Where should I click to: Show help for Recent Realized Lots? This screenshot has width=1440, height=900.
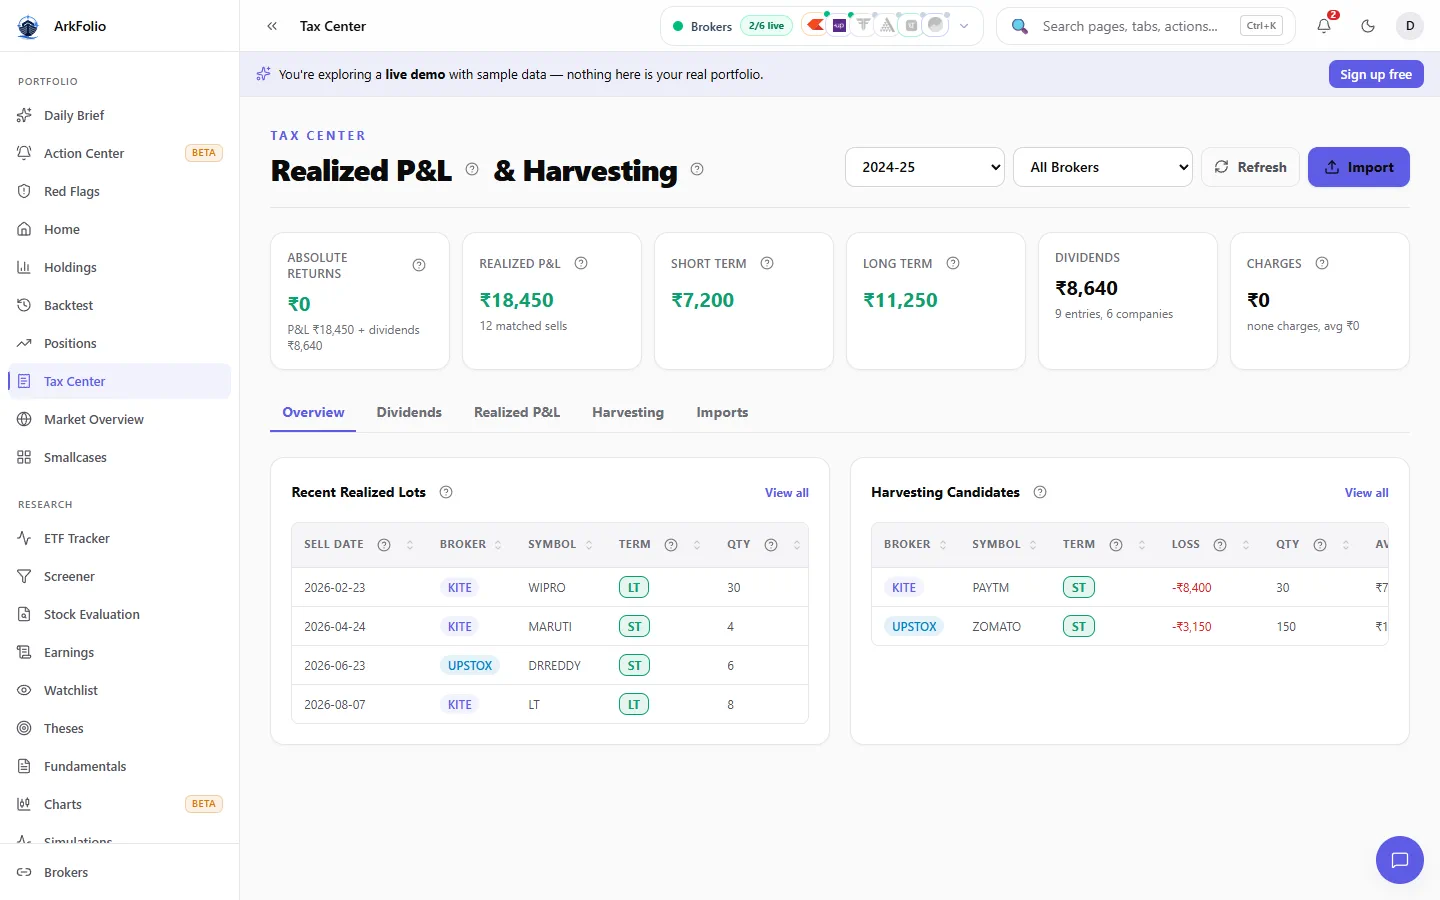click(446, 492)
